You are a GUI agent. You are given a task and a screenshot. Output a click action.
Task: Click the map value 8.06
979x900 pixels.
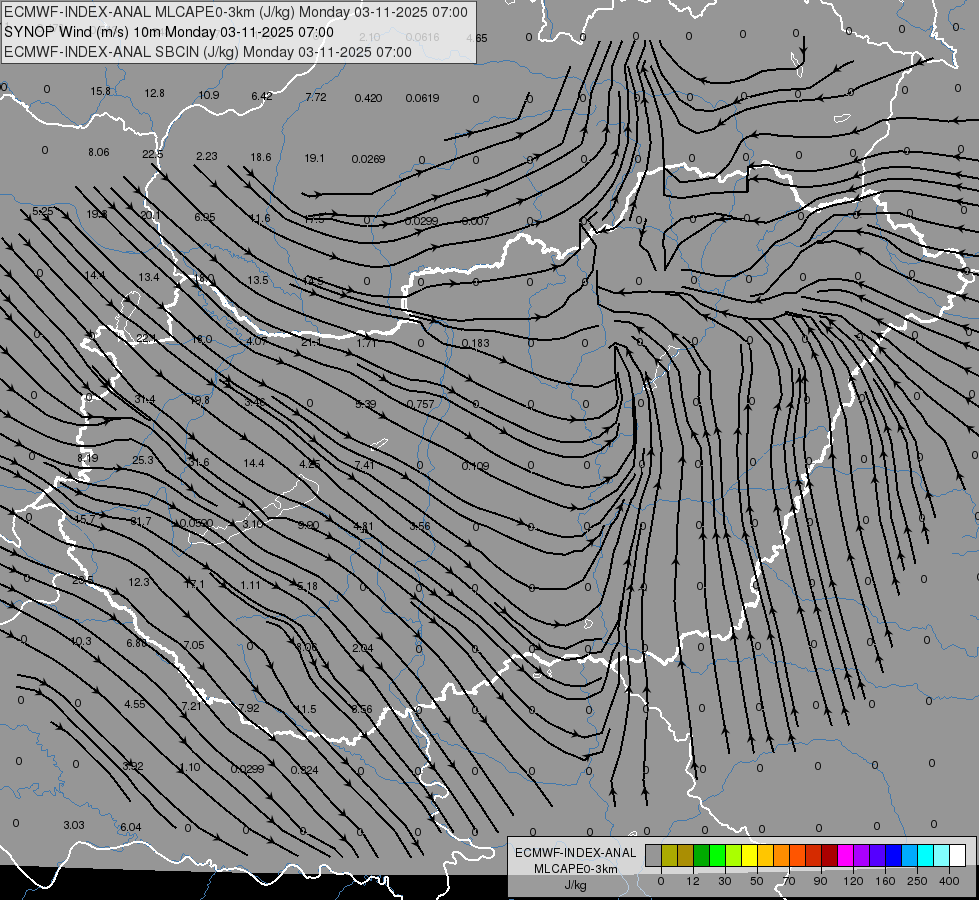pos(99,152)
